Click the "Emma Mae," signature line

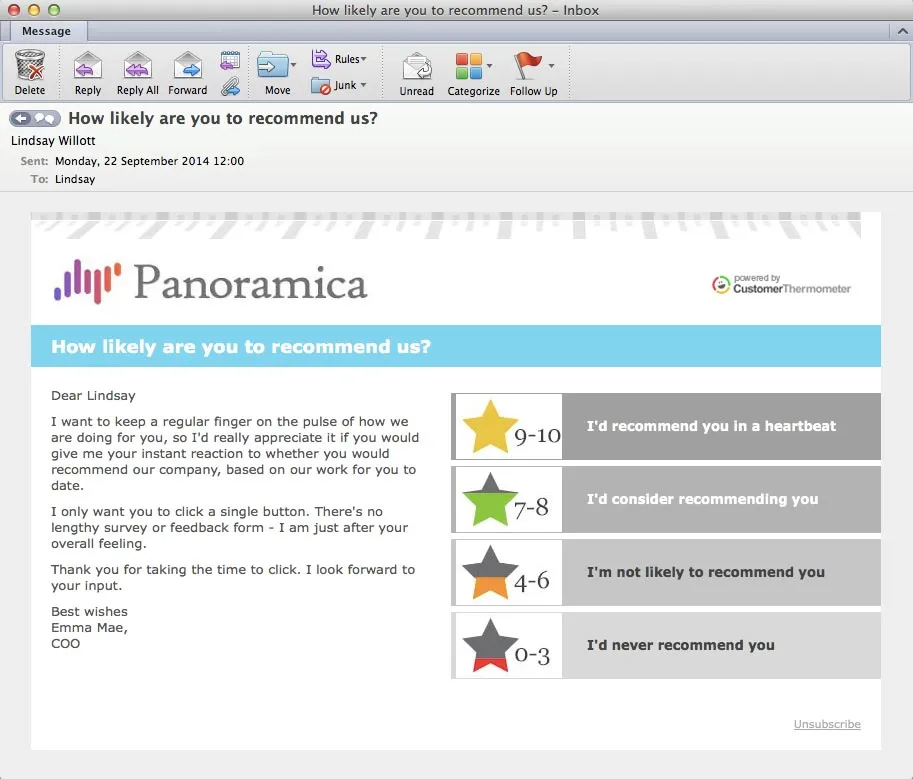click(89, 628)
